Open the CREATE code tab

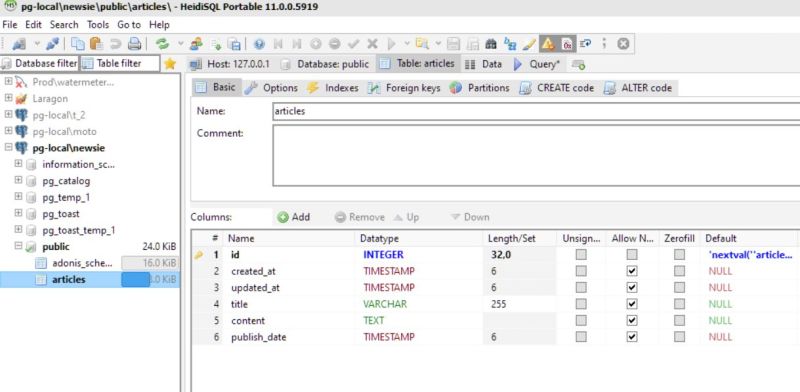pyautogui.click(x=557, y=88)
